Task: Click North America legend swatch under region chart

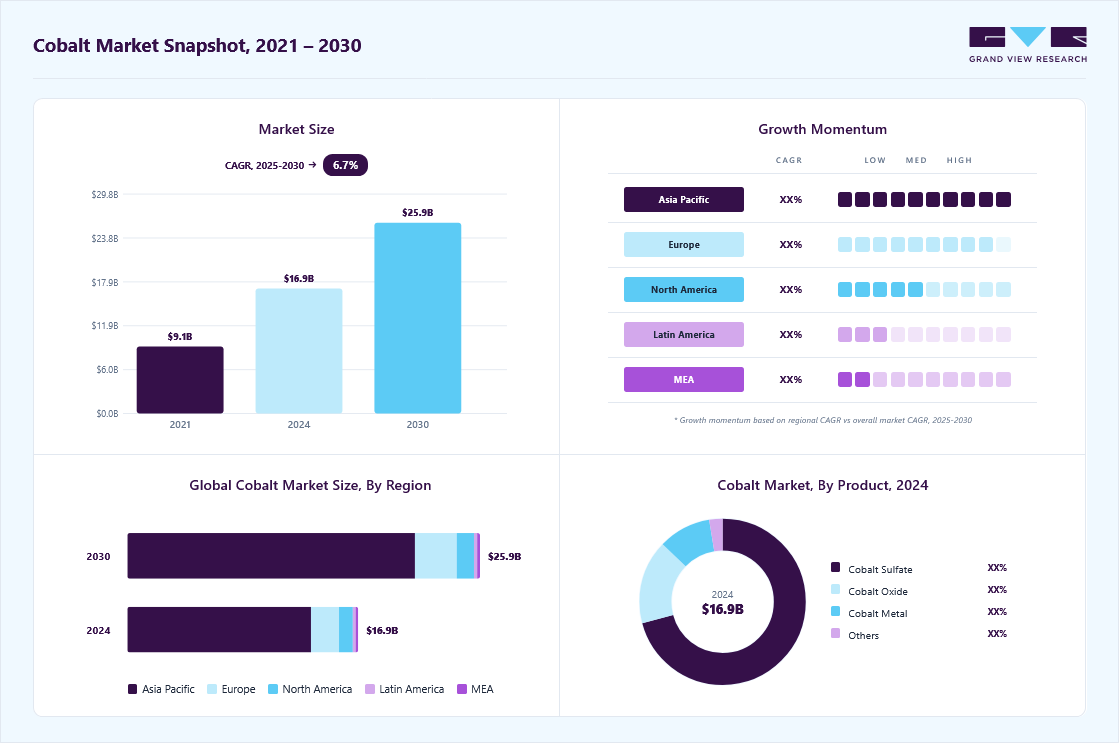Action: coord(273,689)
